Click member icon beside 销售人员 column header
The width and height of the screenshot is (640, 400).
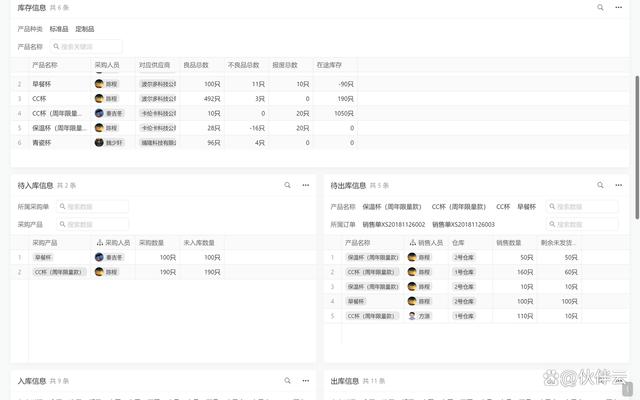tap(413, 243)
